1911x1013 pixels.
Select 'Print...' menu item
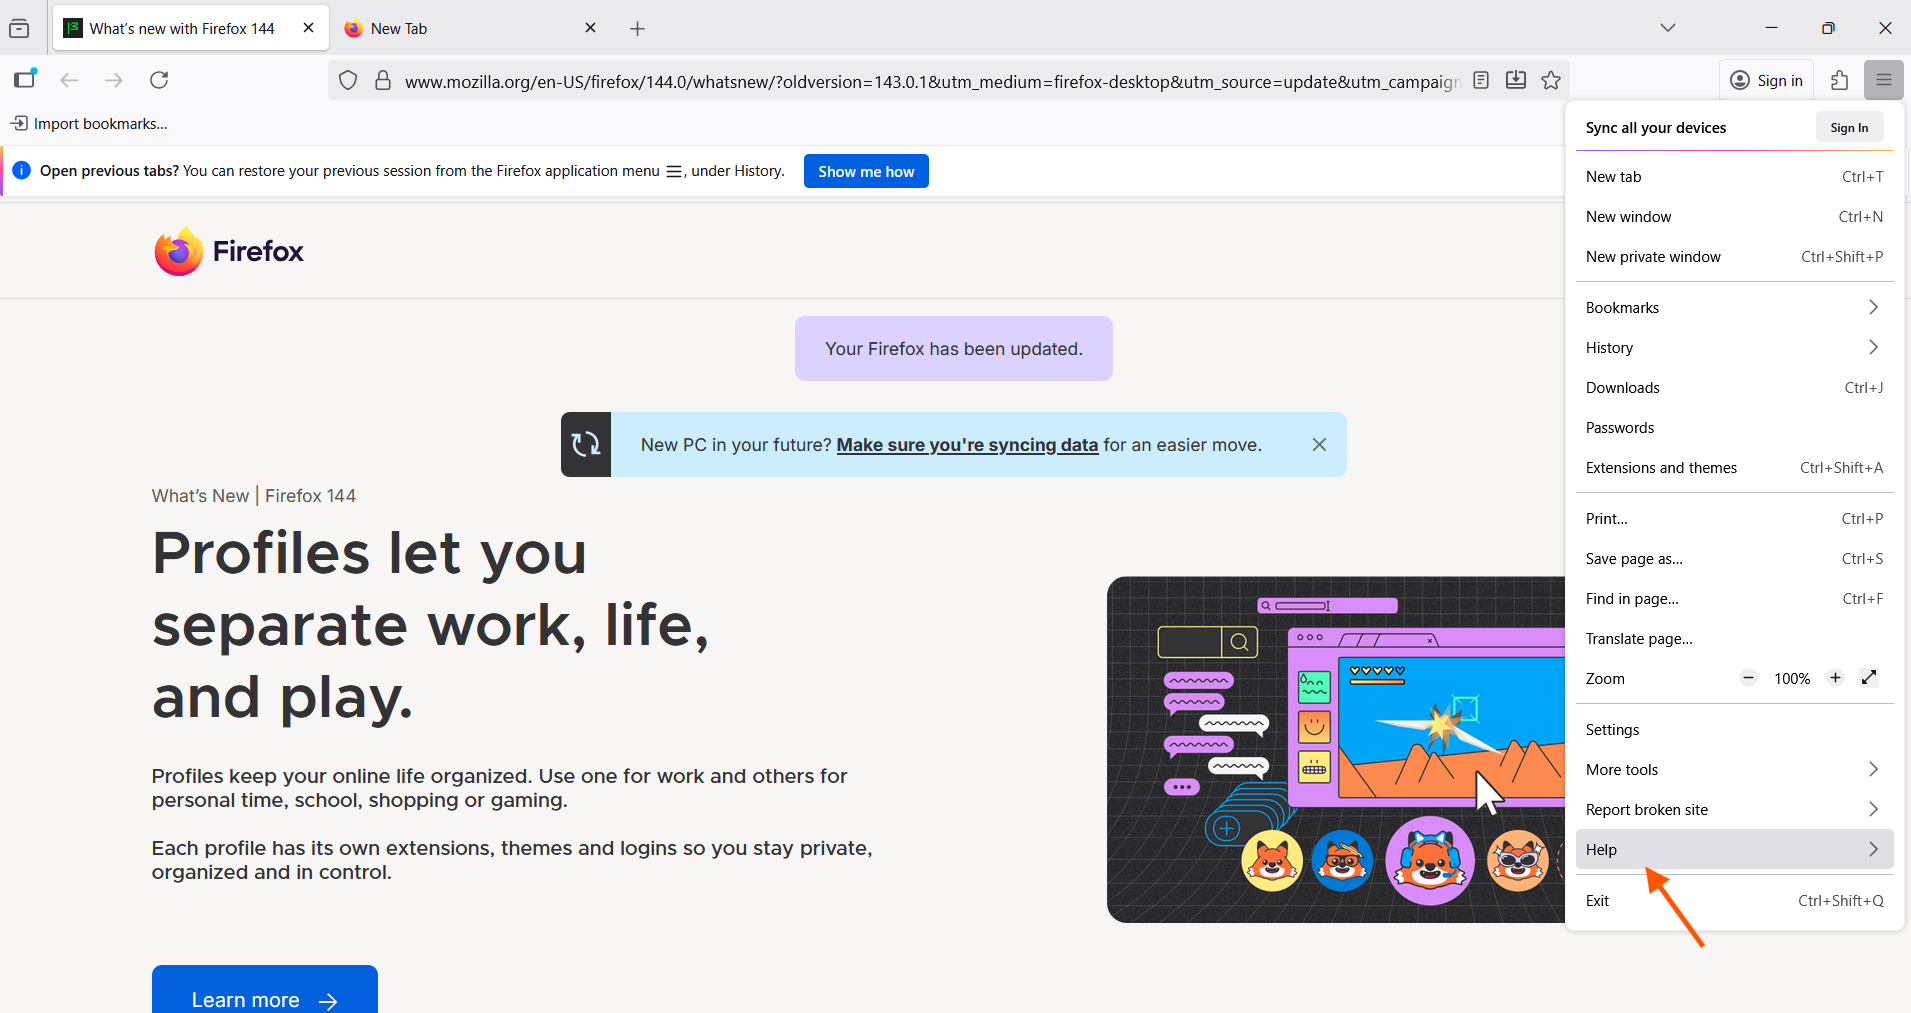coord(1735,519)
